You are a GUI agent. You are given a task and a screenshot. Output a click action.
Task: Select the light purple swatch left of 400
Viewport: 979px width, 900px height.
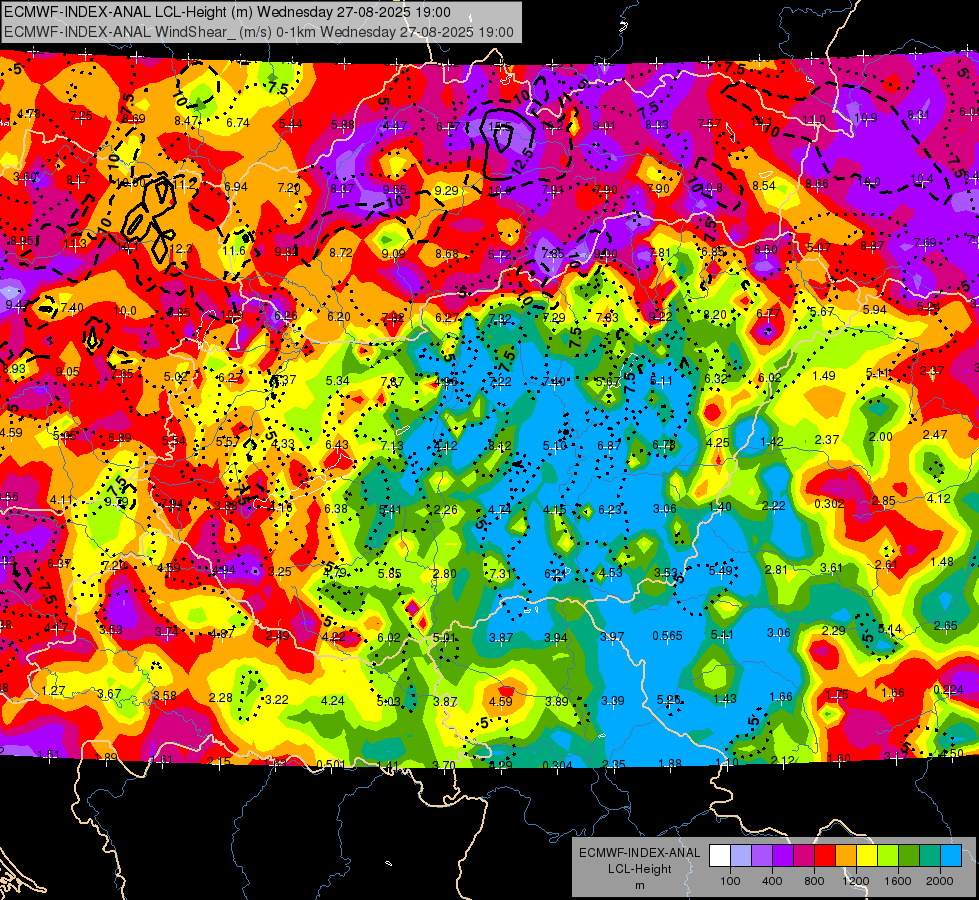(x=762, y=856)
